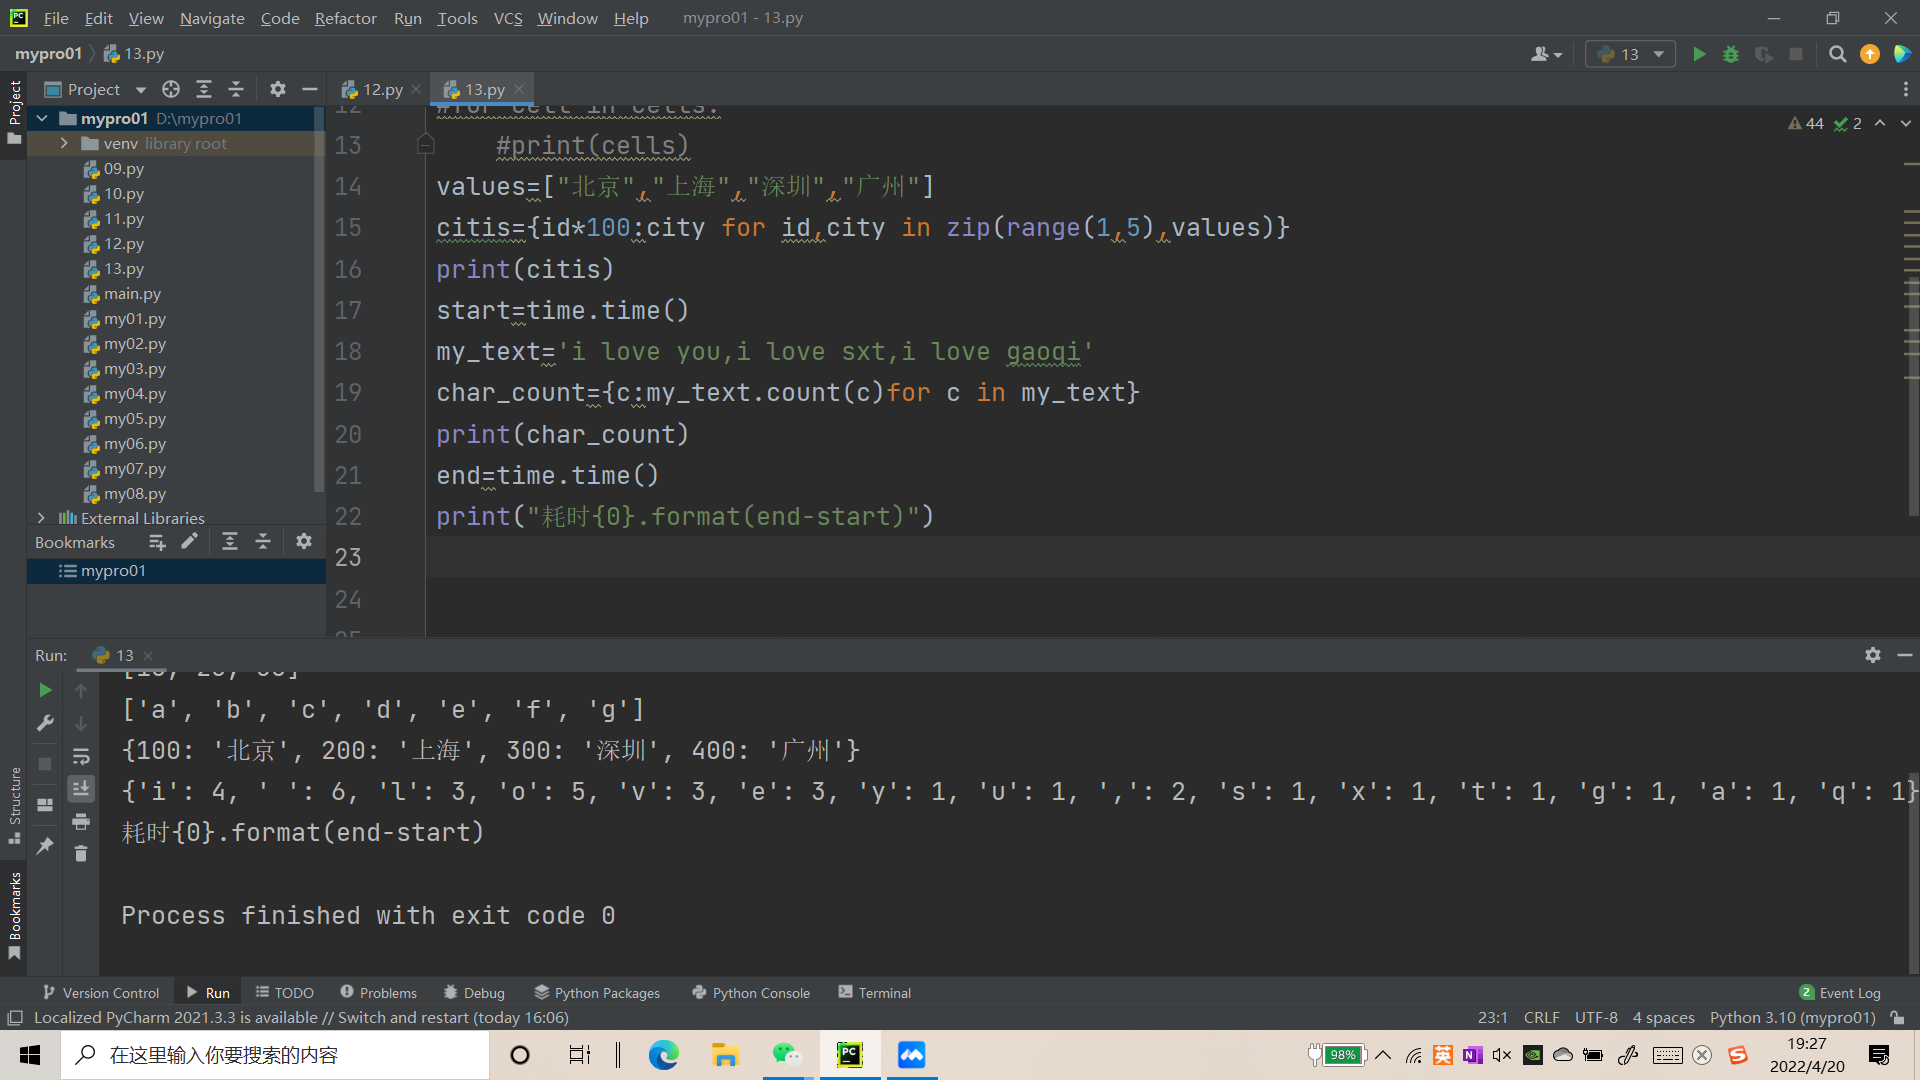Go to previous highlighted error arrow
The height and width of the screenshot is (1080, 1920).
(1880, 123)
